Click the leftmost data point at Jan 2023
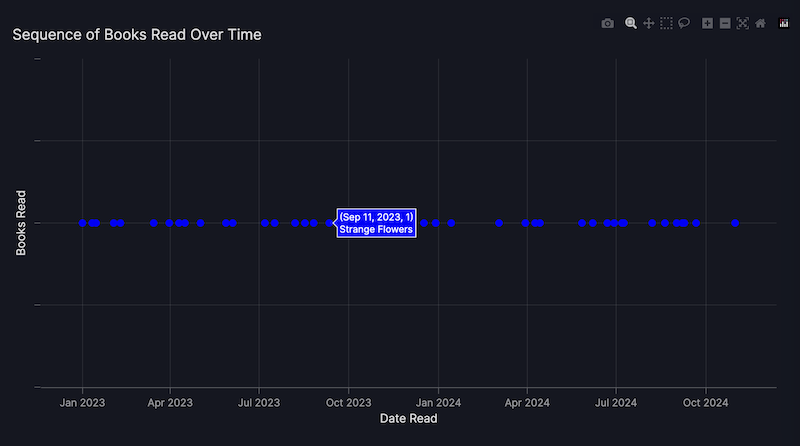Screen dimensions: 800x446 83,223
